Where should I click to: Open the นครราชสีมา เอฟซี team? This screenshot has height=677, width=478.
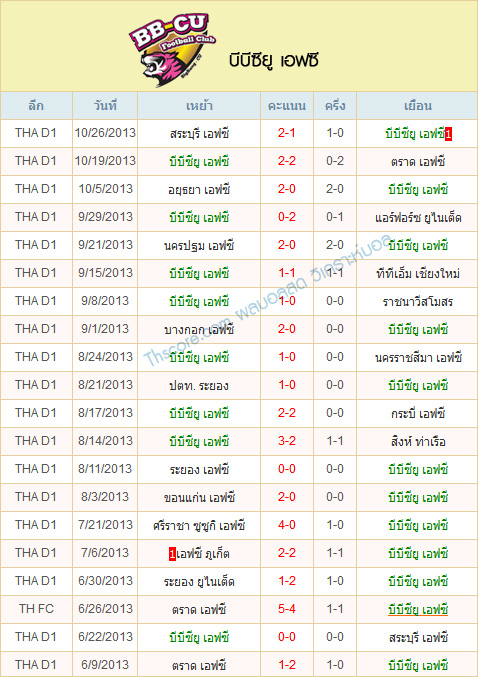(418, 357)
